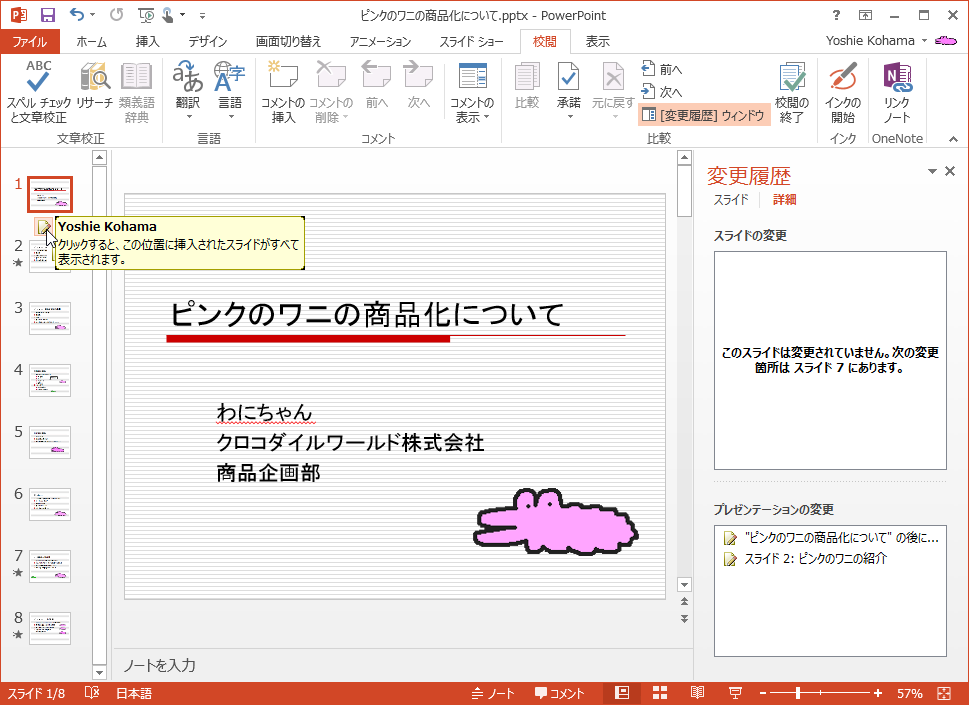Screen dimensions: 969x705
Task: Start inking with インクの開始
Action: [x=842, y=78]
